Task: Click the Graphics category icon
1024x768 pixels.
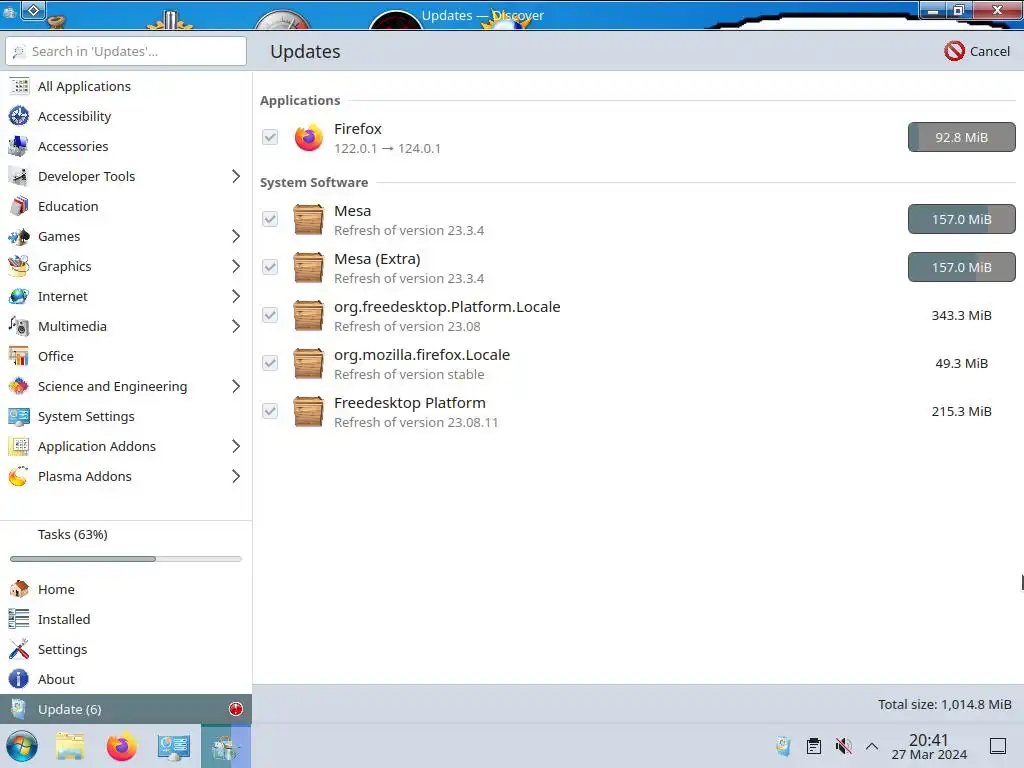Action: tap(19, 266)
